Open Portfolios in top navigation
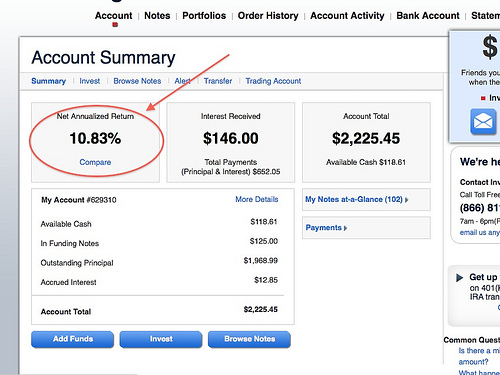 [204, 16]
